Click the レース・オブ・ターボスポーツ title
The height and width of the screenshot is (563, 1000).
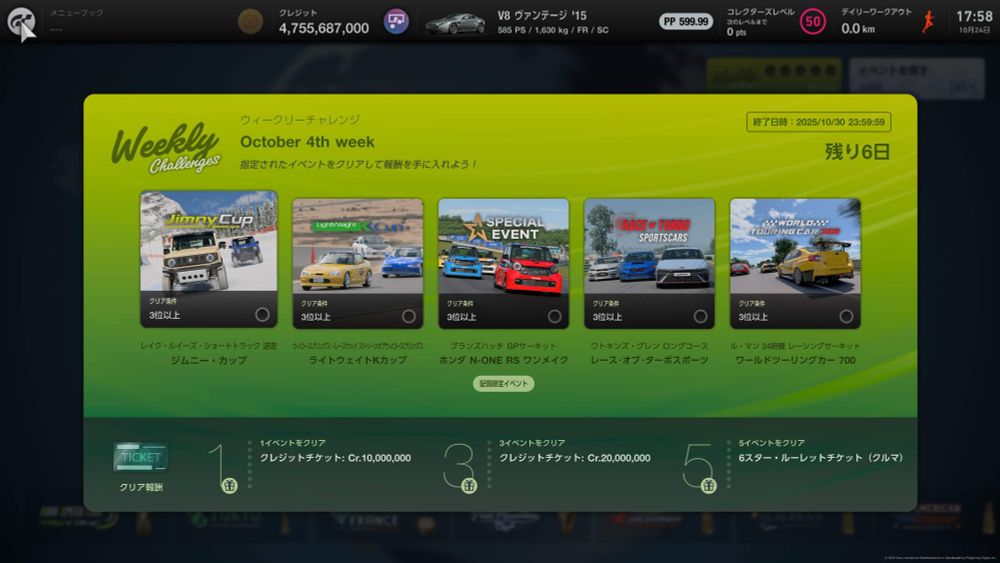[649, 360]
